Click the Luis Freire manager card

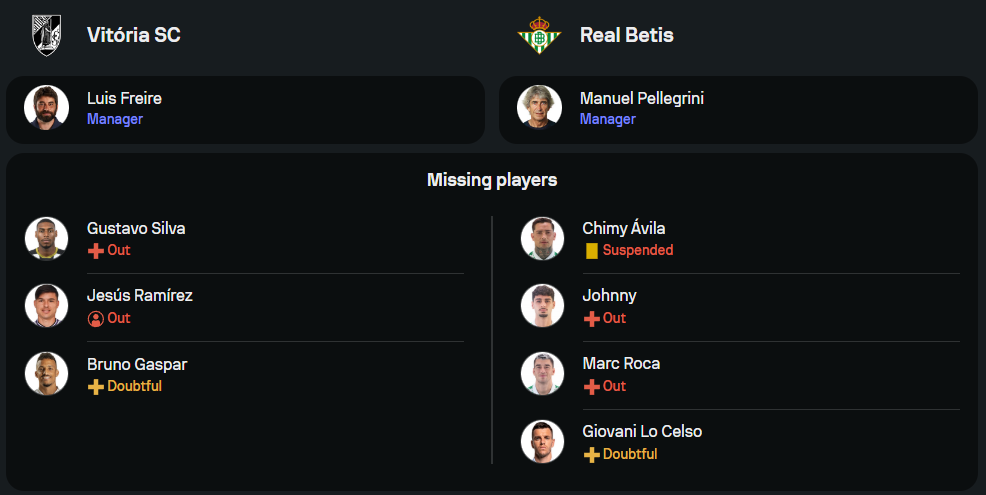[300, 109]
